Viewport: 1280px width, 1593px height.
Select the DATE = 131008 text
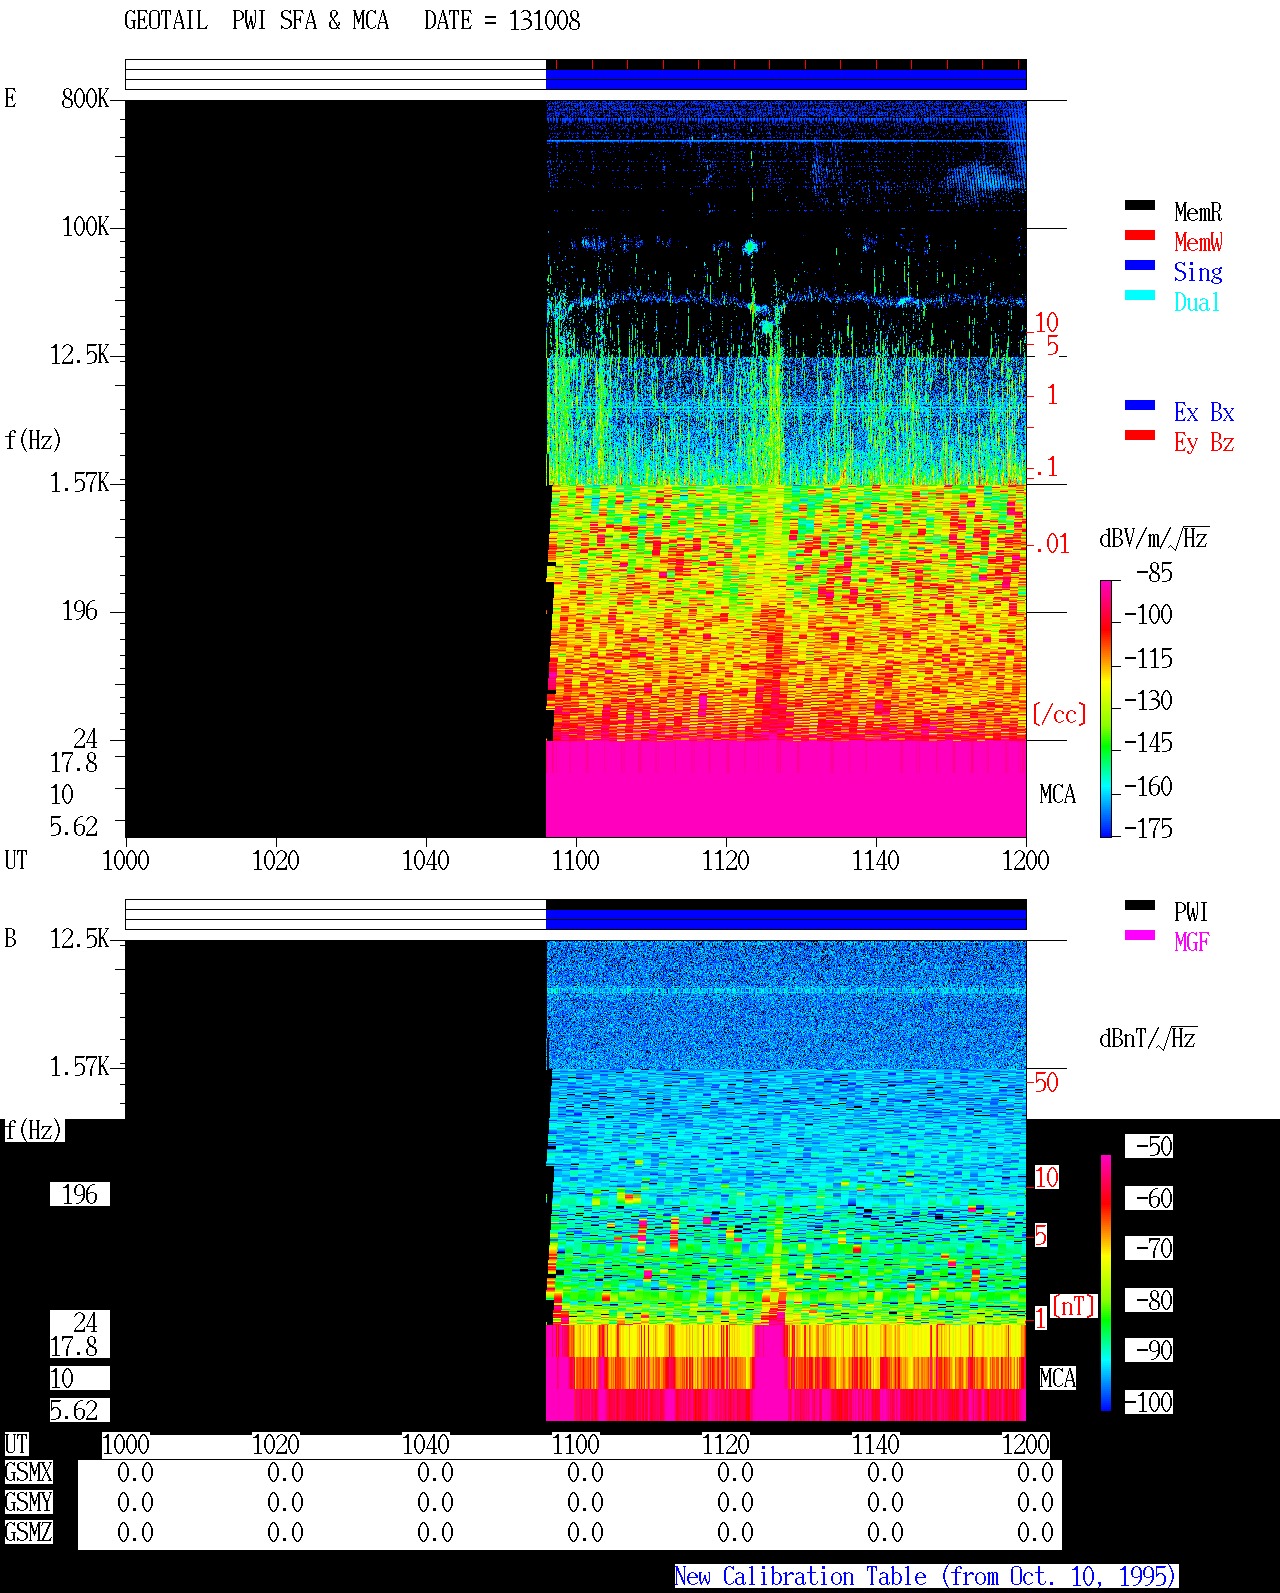(502, 21)
